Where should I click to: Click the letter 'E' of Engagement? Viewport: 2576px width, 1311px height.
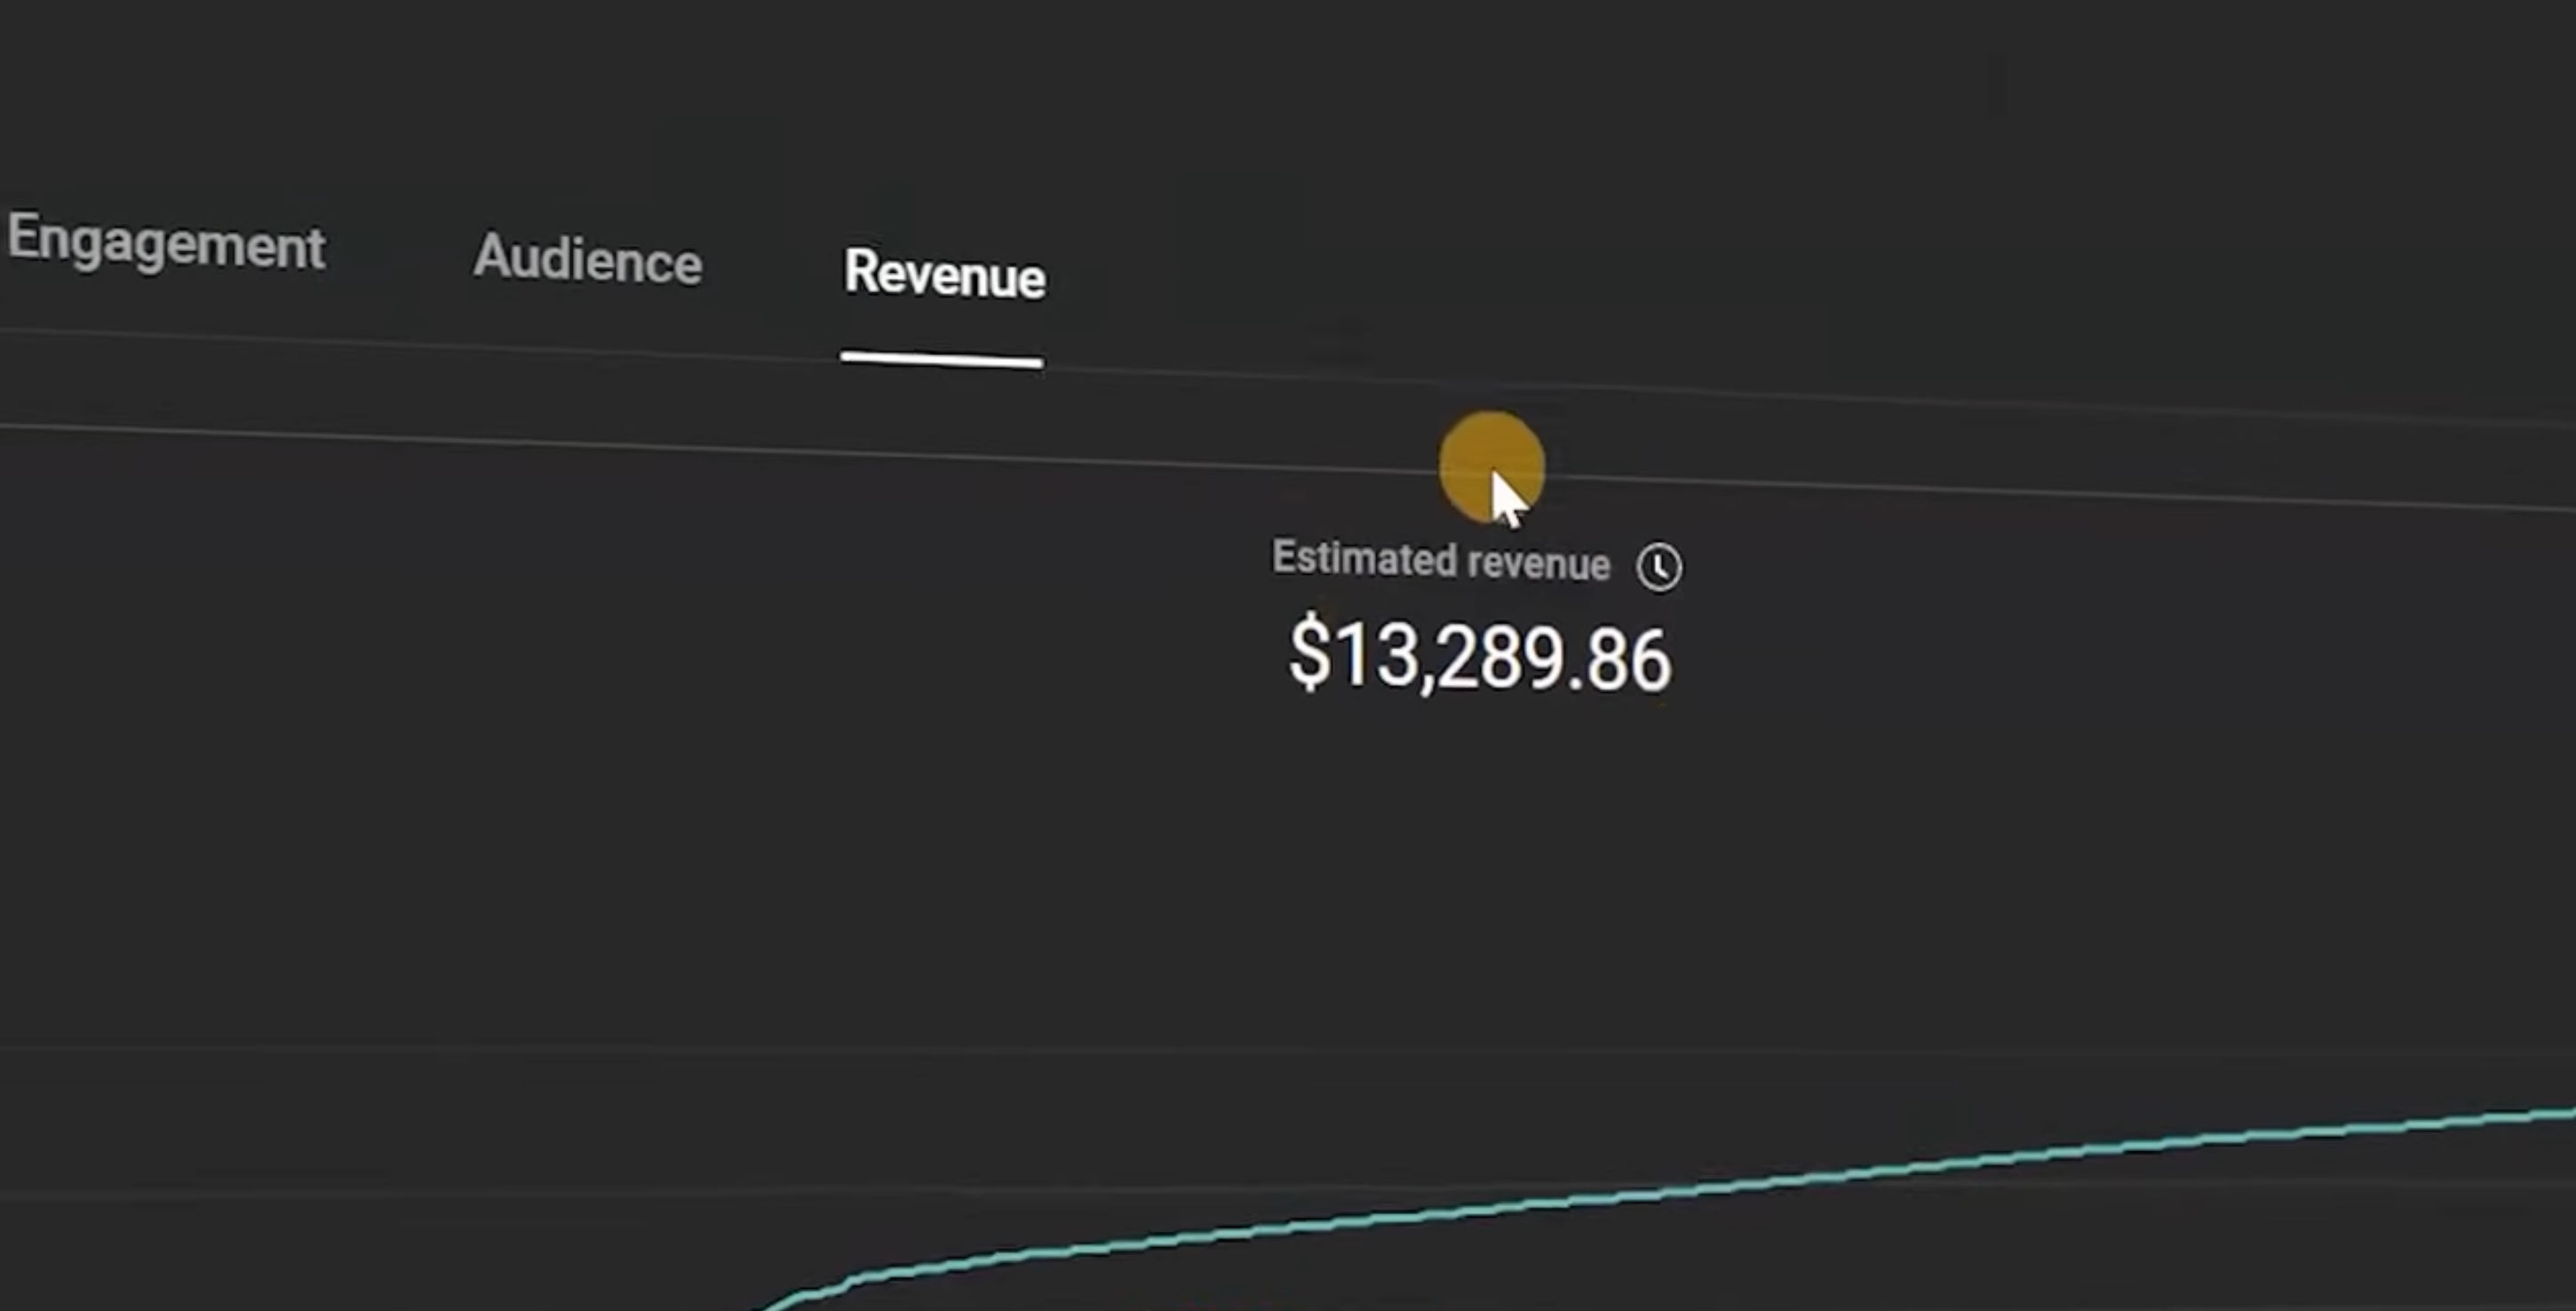[23, 235]
